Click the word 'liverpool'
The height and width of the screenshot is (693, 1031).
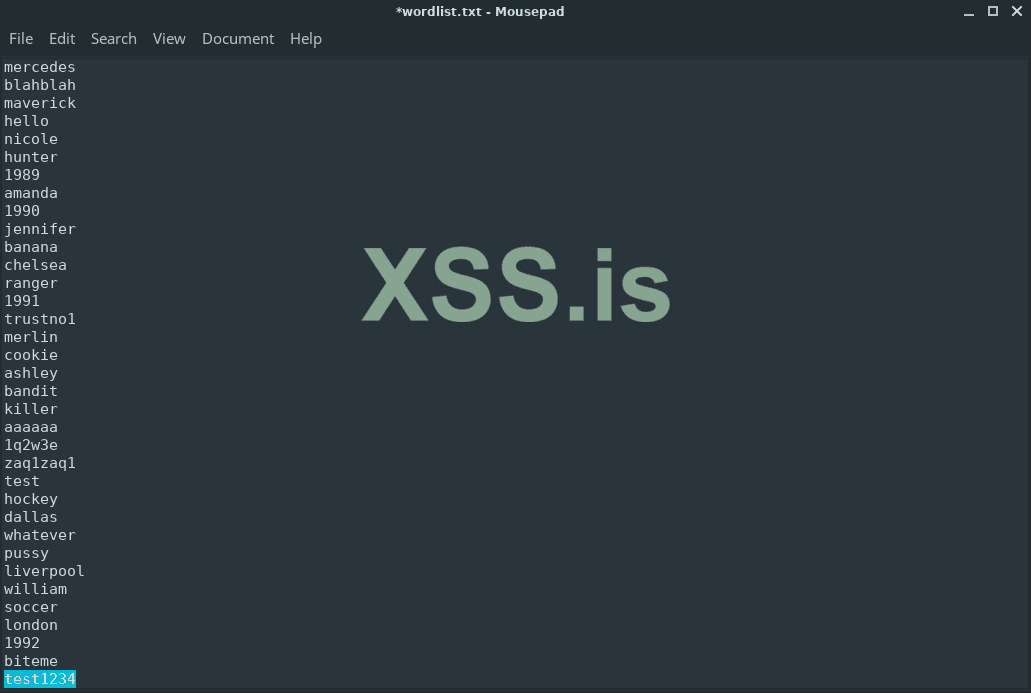point(44,571)
